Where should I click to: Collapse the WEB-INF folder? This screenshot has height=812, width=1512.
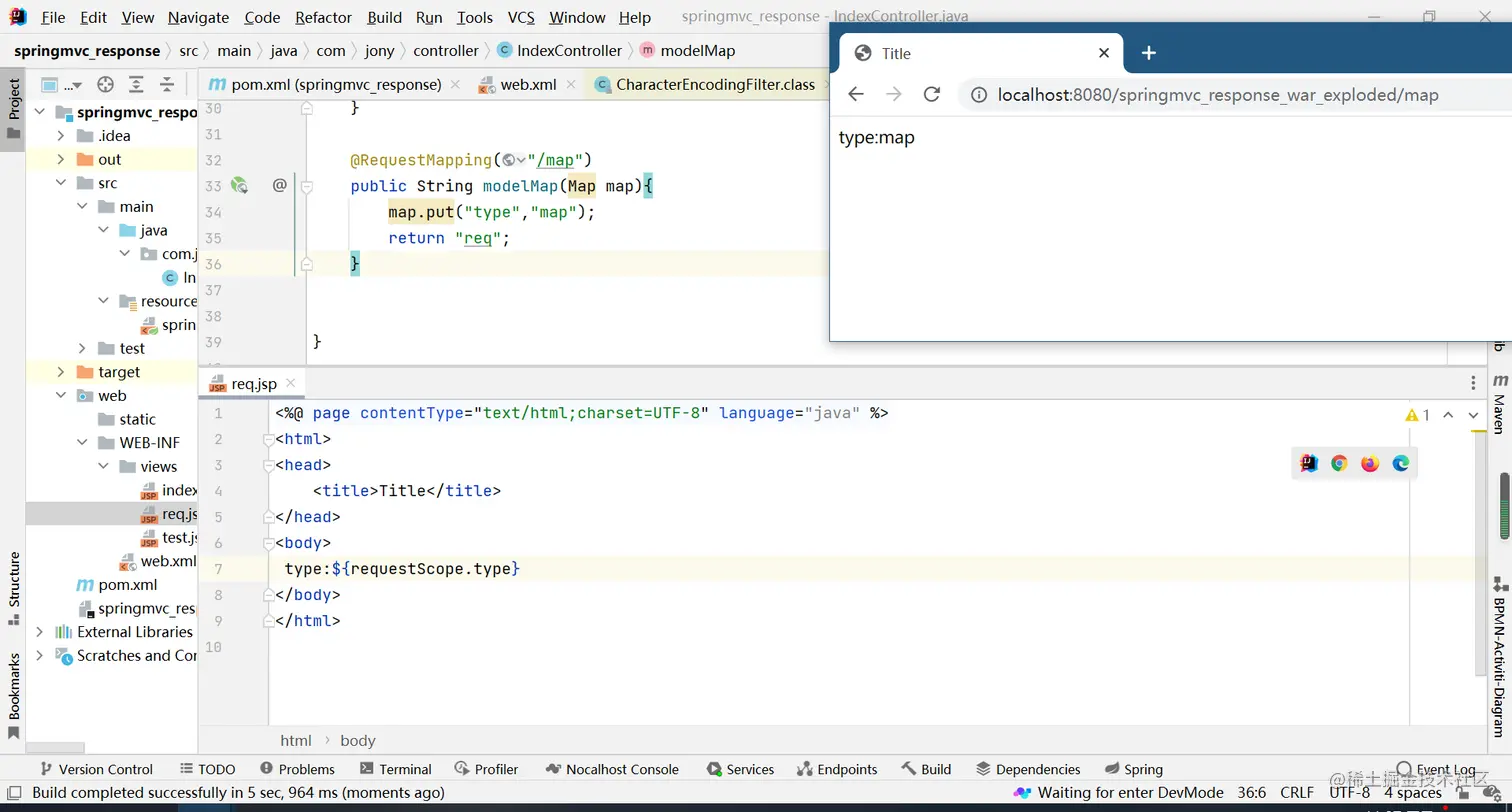(83, 443)
